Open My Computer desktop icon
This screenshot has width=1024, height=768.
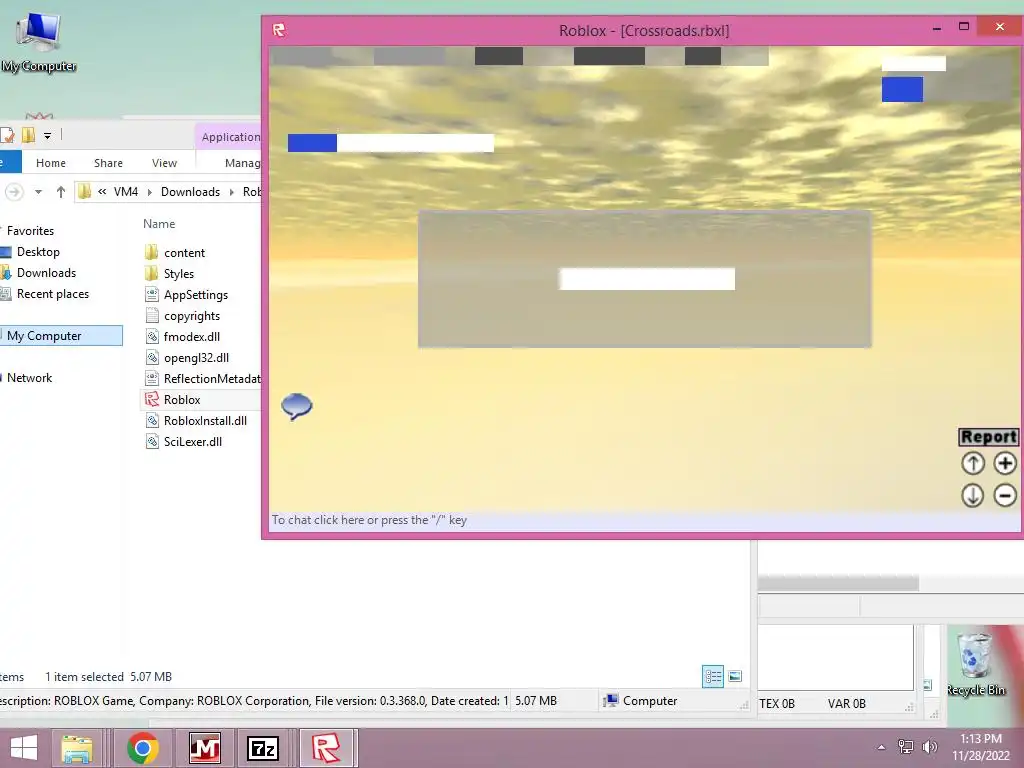pyautogui.click(x=39, y=40)
